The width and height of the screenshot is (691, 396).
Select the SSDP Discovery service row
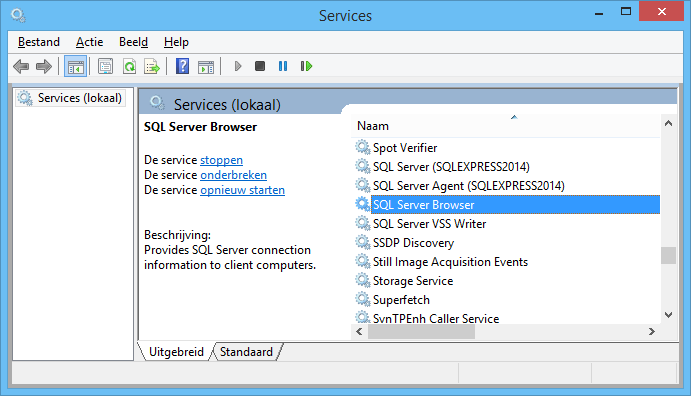pos(506,242)
